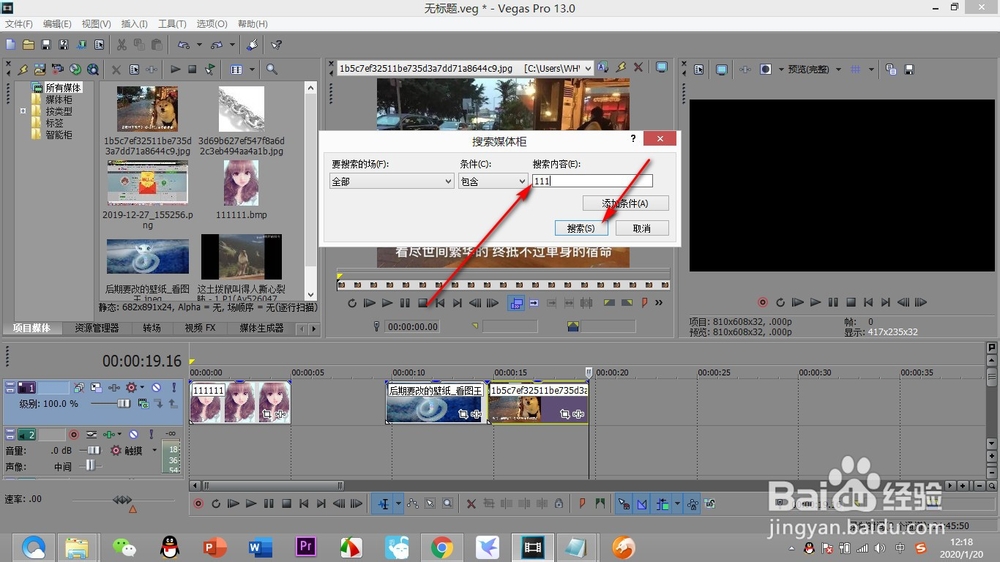Click the 取消 button in the search dialog

pos(642,228)
